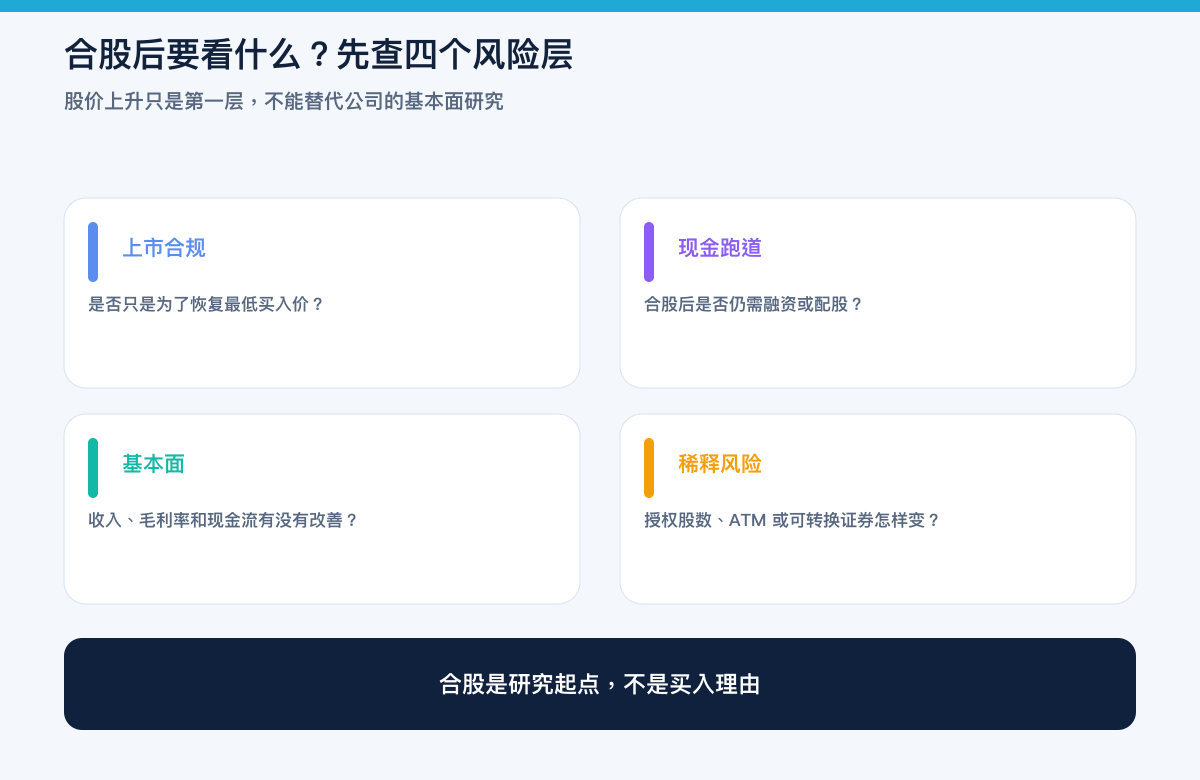The image size is (1200, 780).
Task: Select the 稀释风险 card heading
Action: [x=720, y=464]
